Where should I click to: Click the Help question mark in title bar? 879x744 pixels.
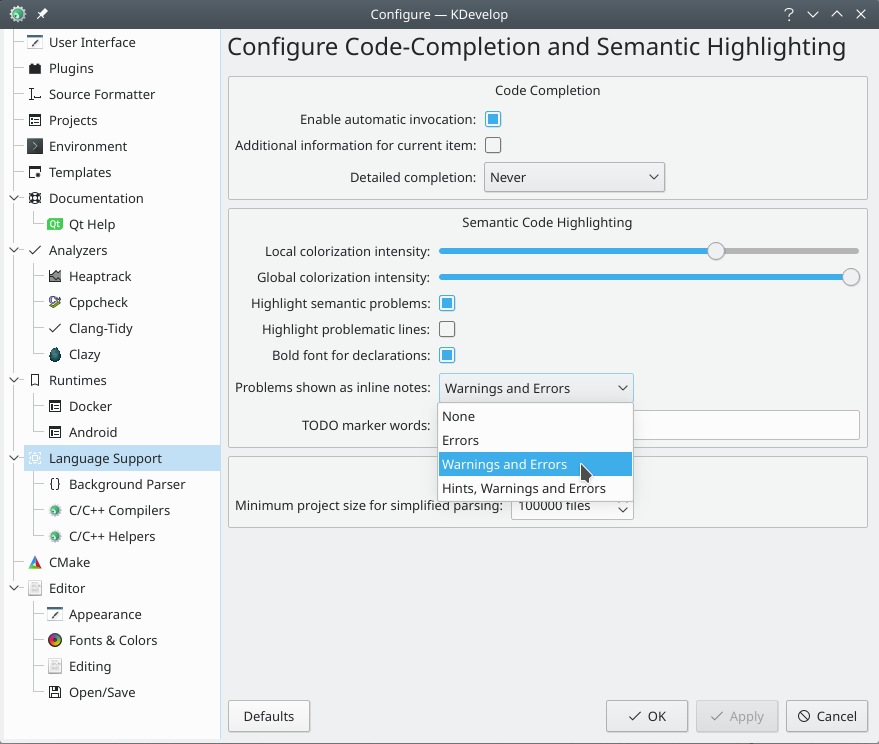[789, 15]
